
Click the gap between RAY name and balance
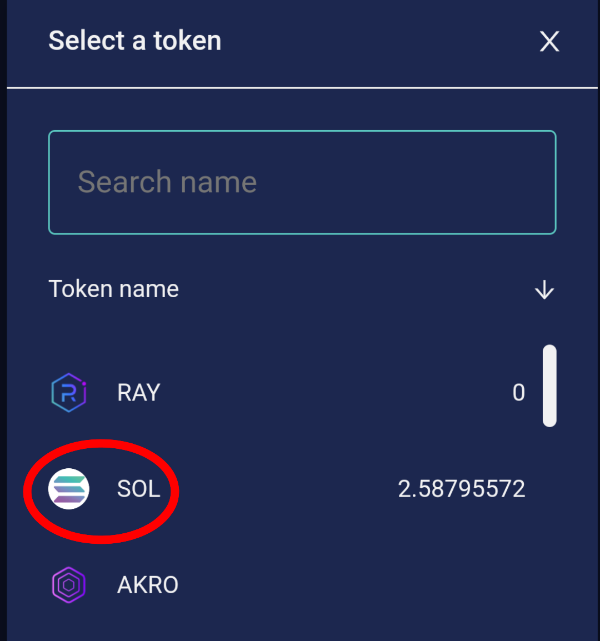[x=330, y=393]
